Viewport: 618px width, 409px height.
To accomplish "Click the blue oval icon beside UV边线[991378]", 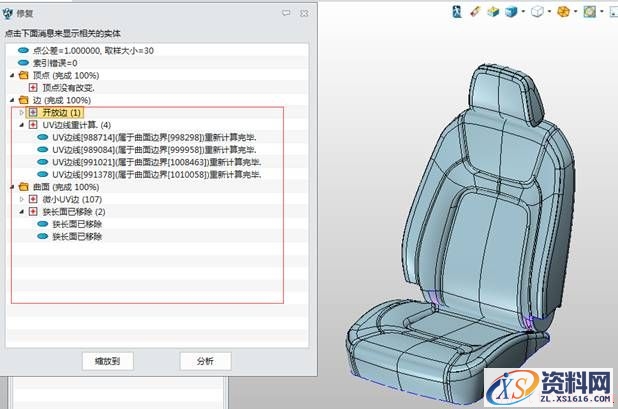I will click(43, 175).
